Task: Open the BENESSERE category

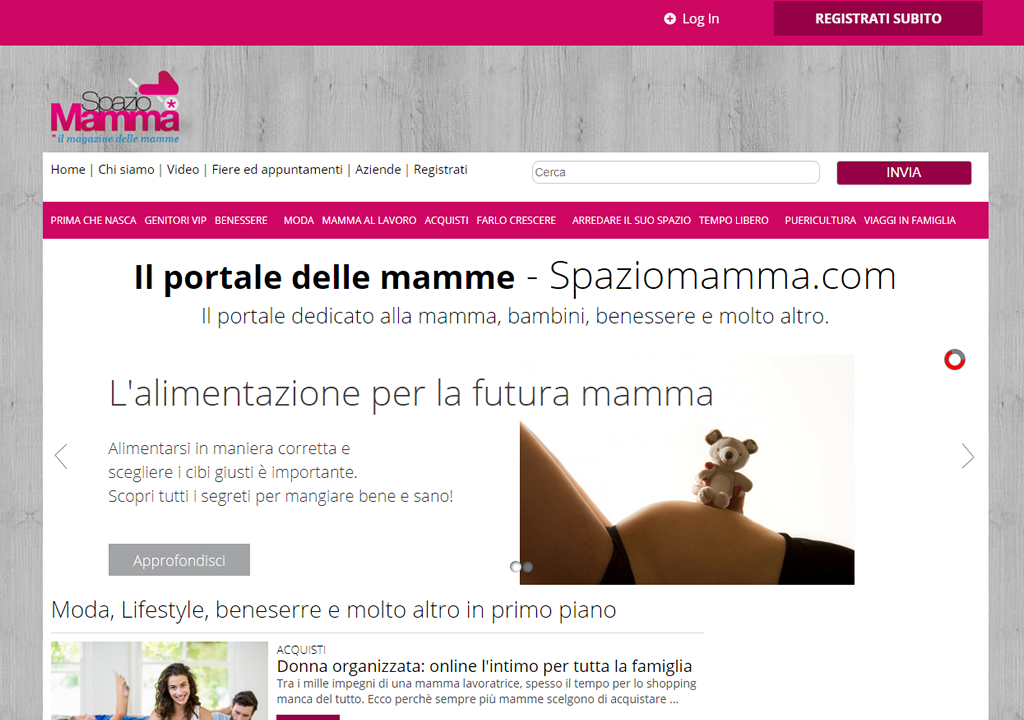Action: coord(241,220)
